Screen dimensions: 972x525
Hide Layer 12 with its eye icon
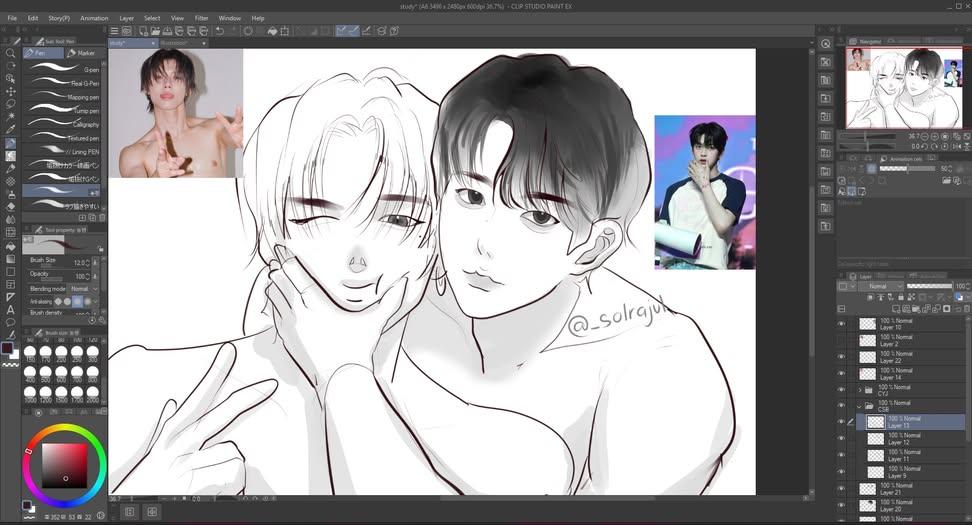point(841,439)
